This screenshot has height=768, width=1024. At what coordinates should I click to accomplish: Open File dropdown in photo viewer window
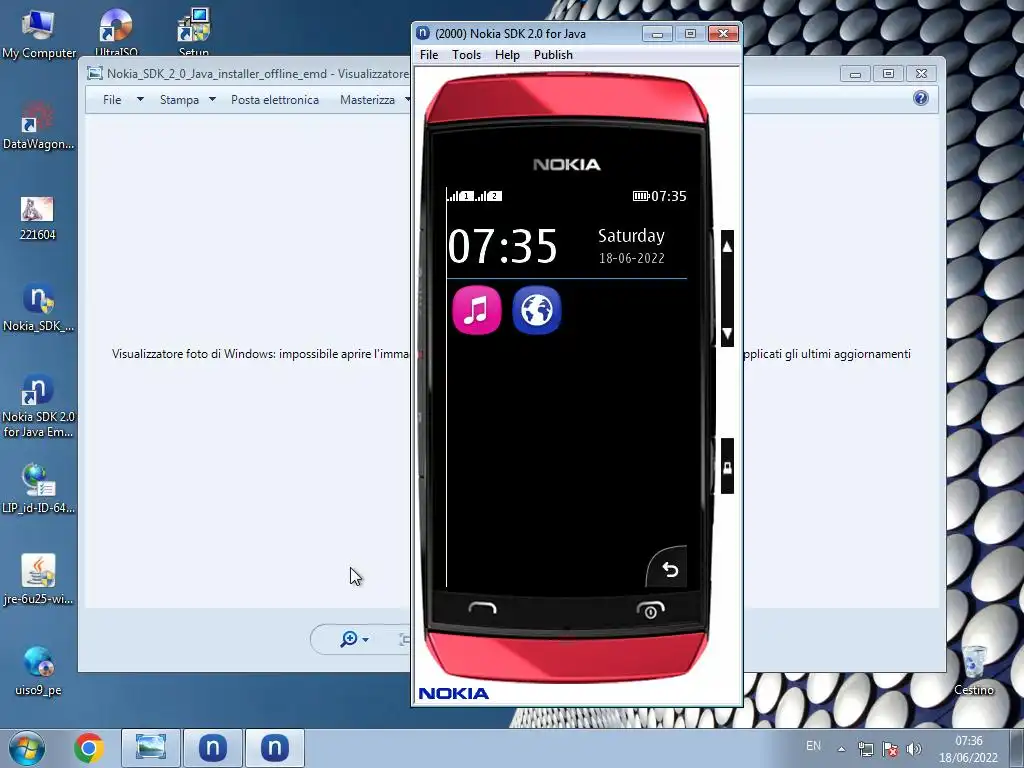122,100
